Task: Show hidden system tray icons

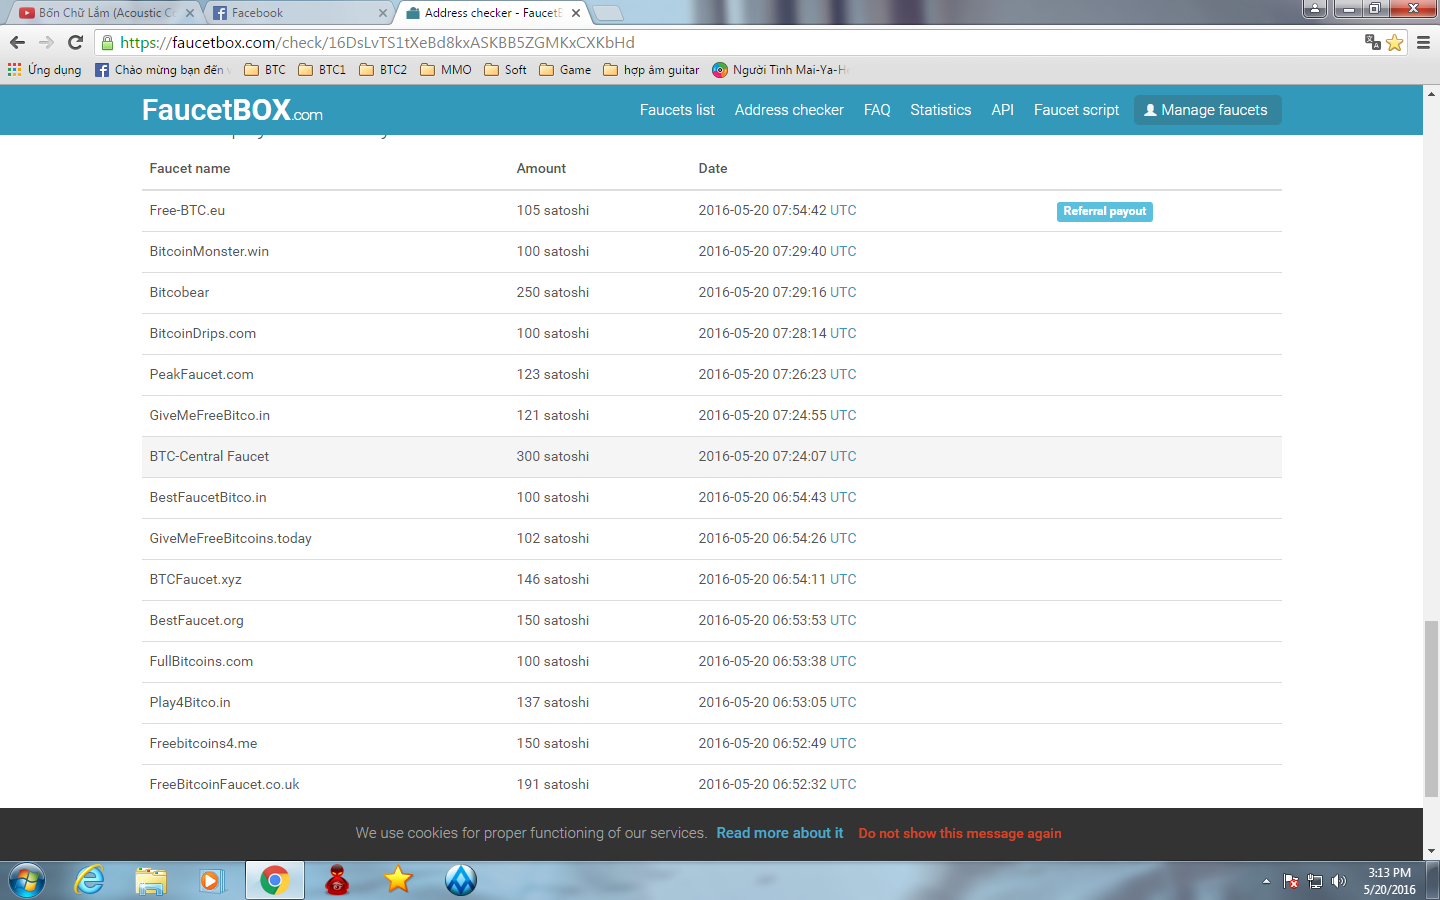Action: click(x=1266, y=881)
